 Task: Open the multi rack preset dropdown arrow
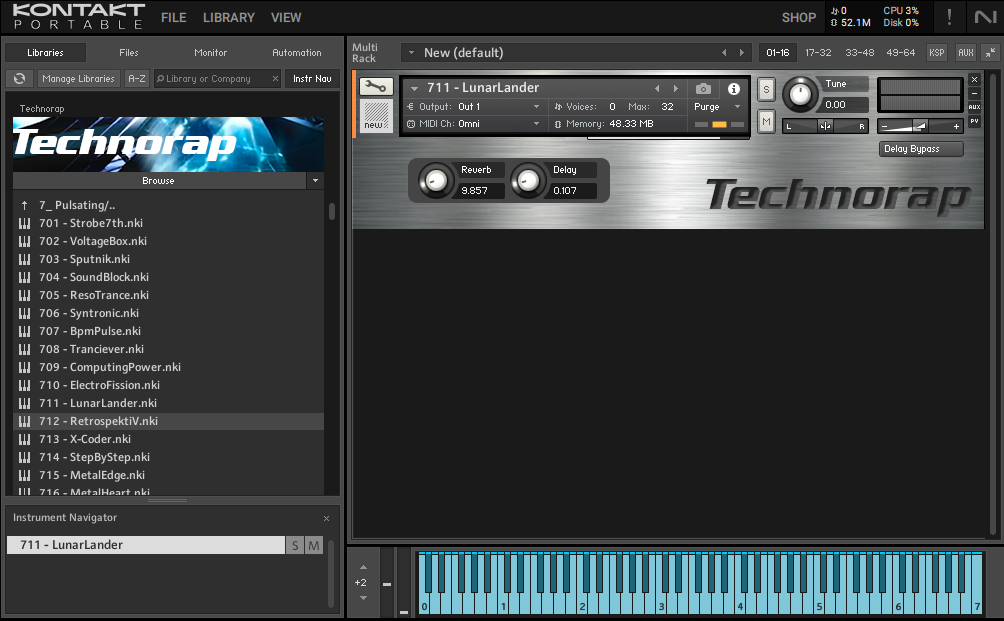(x=411, y=52)
